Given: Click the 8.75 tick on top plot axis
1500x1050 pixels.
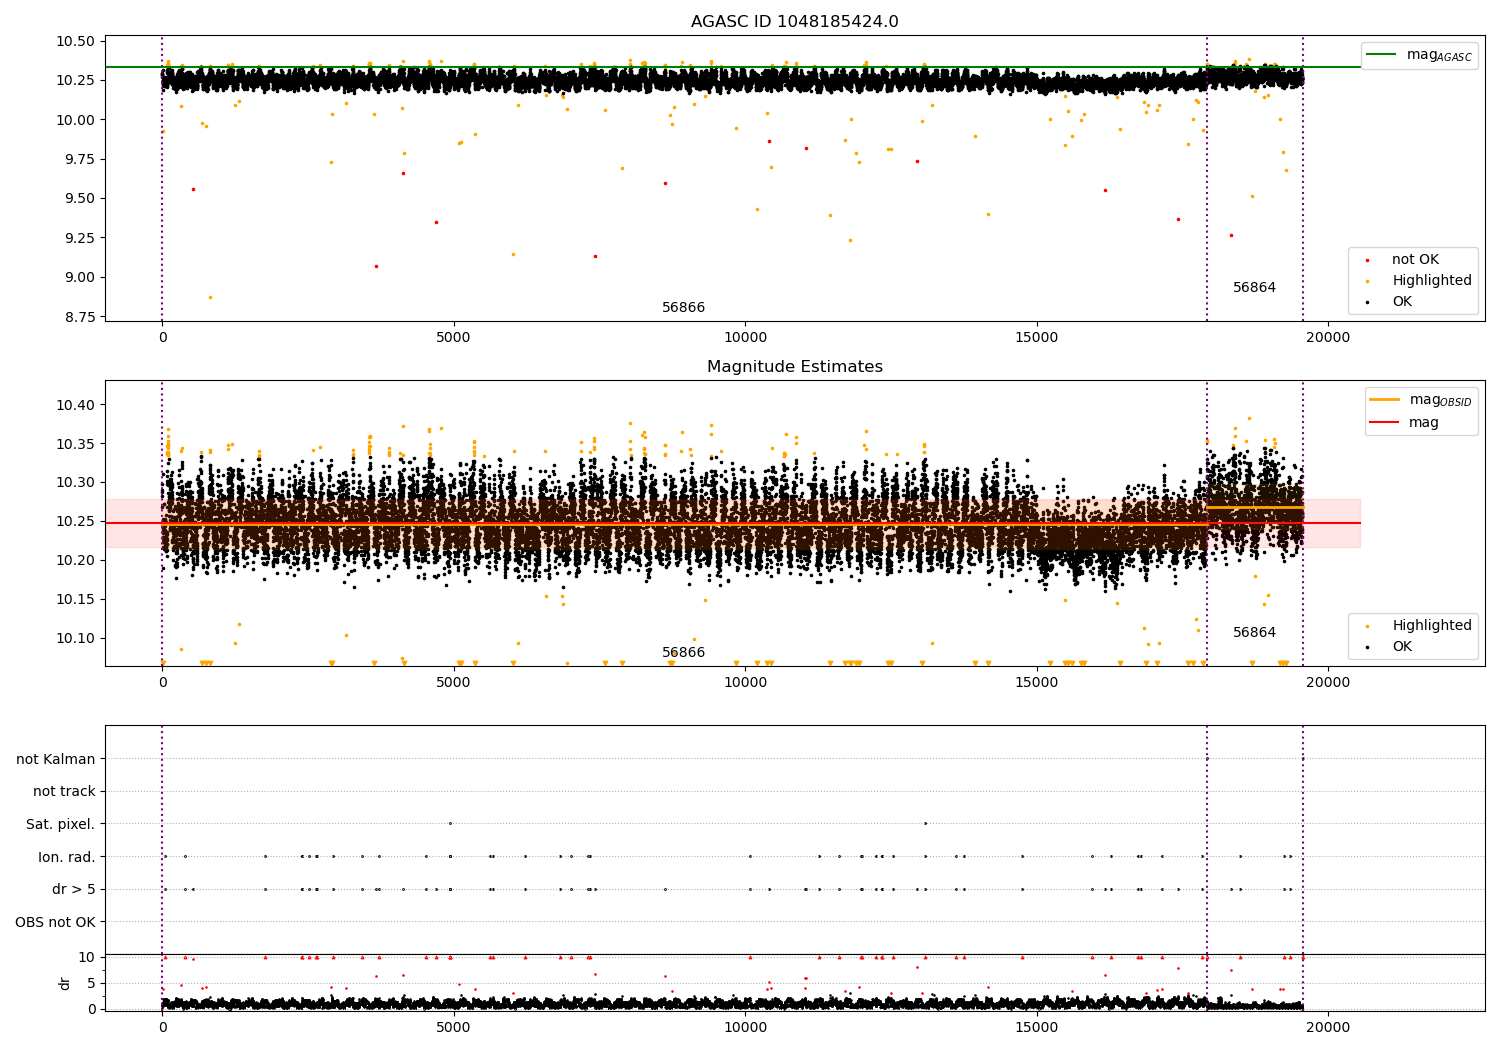Looking at the screenshot, I should coord(81,317).
